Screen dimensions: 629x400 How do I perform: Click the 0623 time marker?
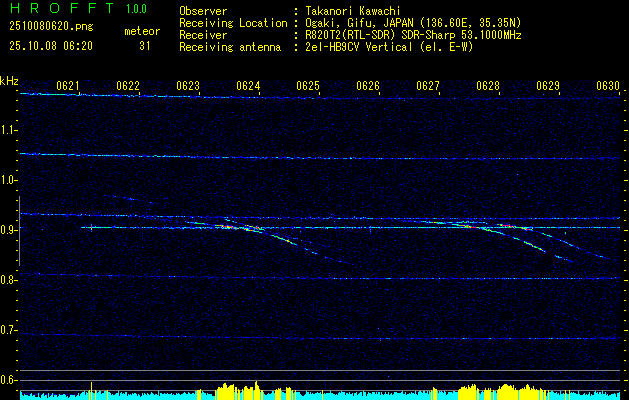tap(188, 85)
